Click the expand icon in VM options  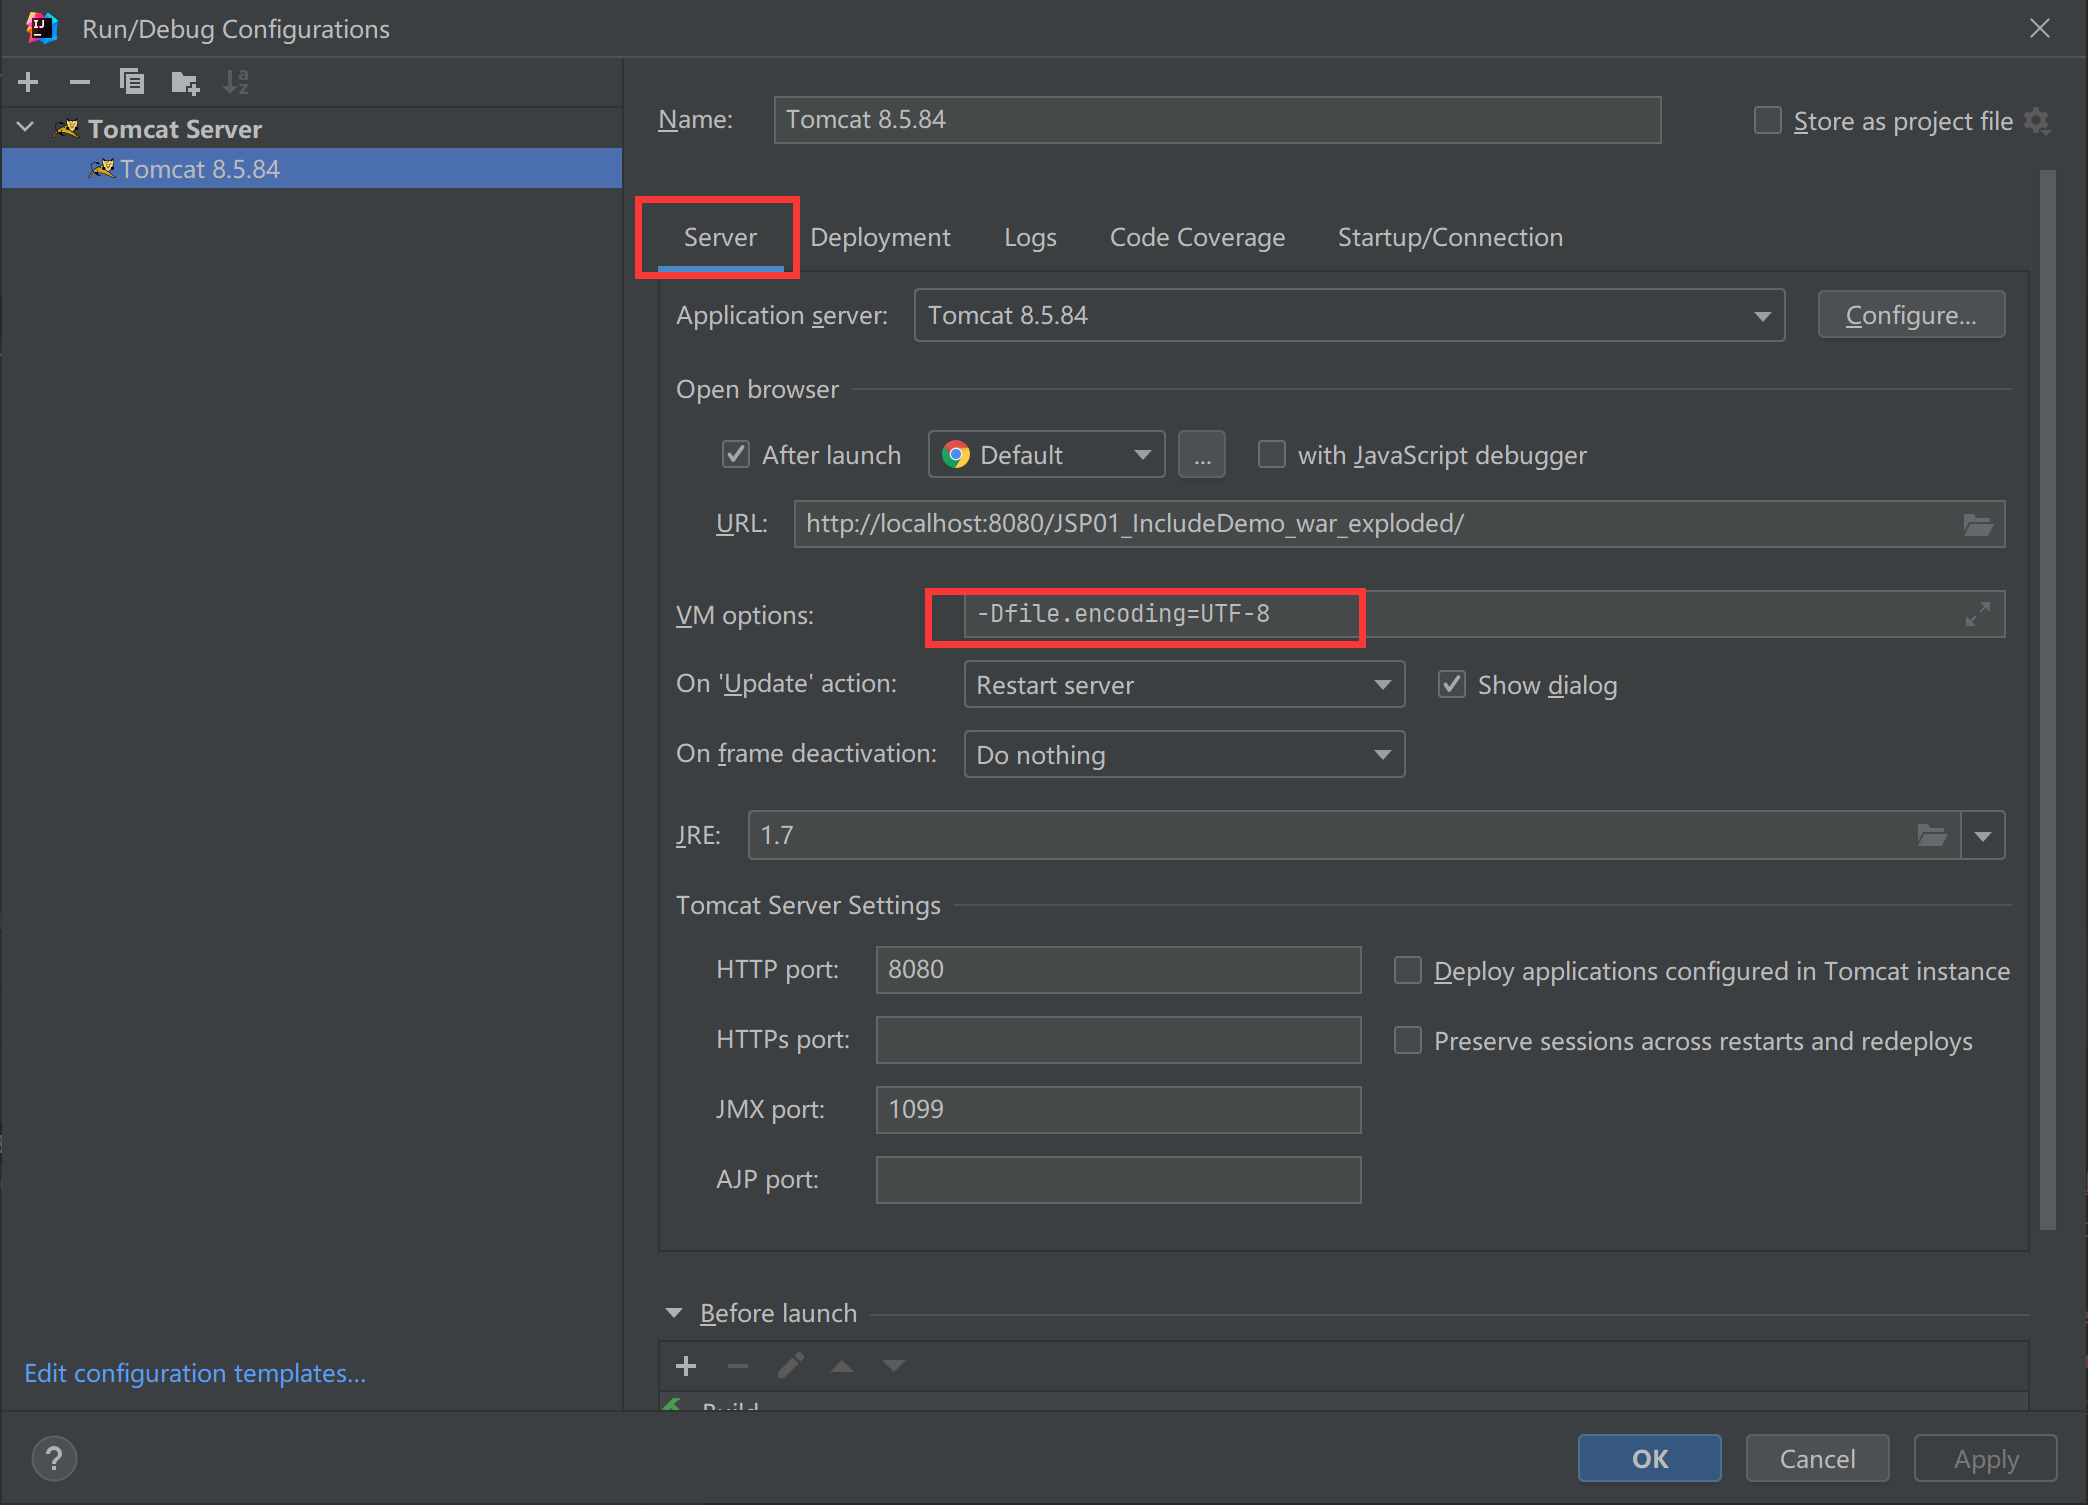[1977, 614]
